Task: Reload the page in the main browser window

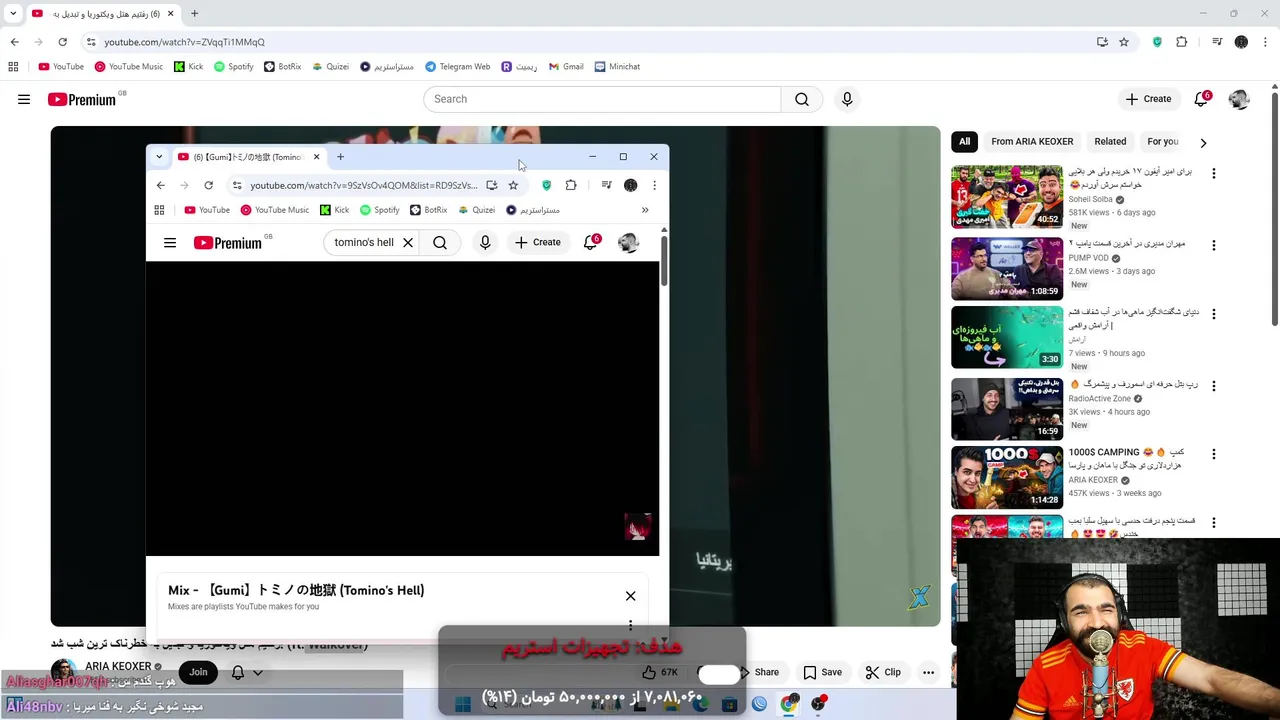Action: tap(62, 42)
